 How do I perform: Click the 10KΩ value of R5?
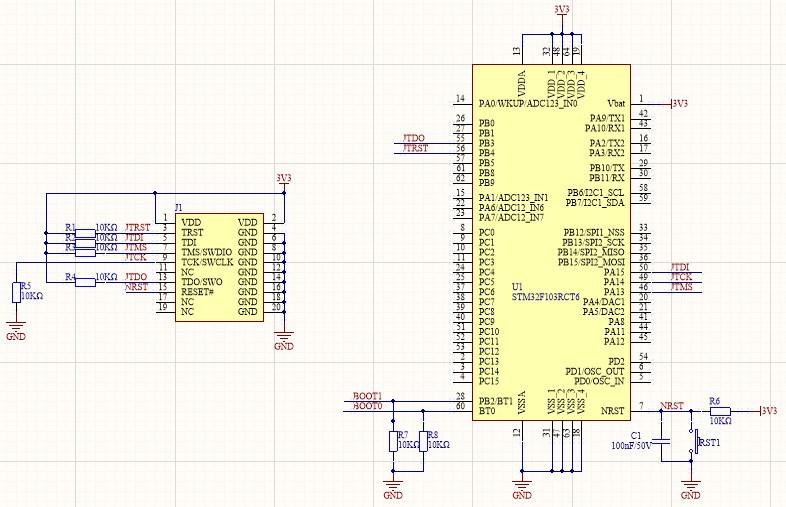tap(32, 296)
